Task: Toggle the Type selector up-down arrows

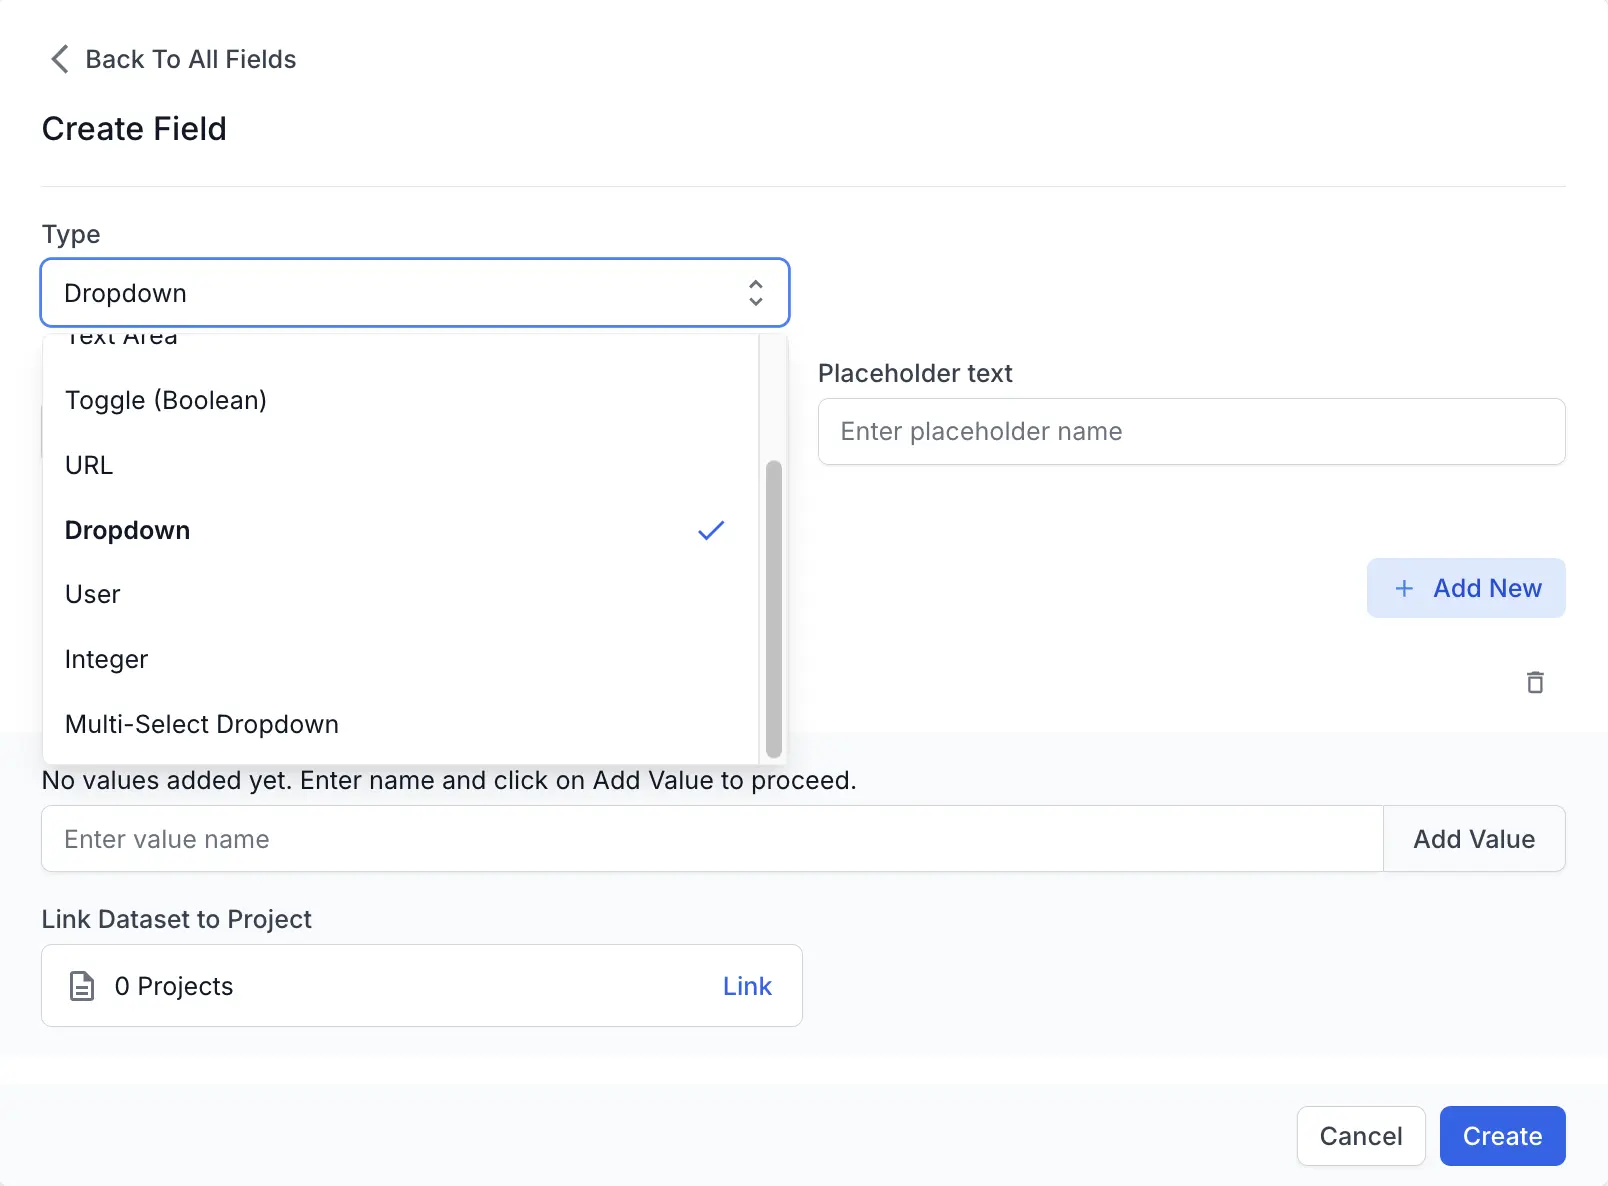Action: click(756, 293)
